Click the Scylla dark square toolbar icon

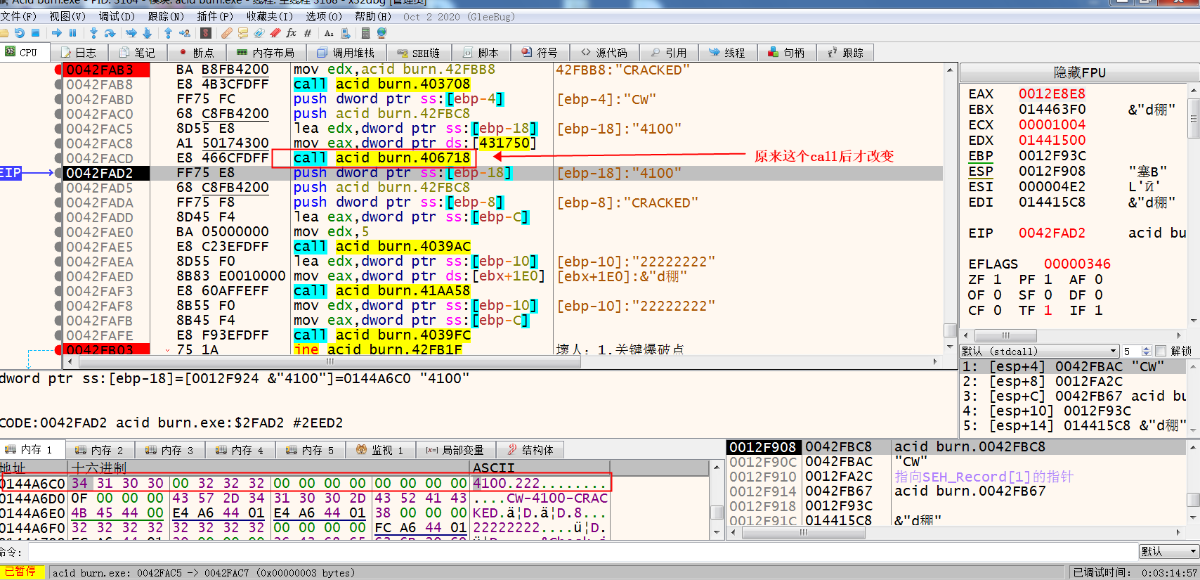point(206,33)
